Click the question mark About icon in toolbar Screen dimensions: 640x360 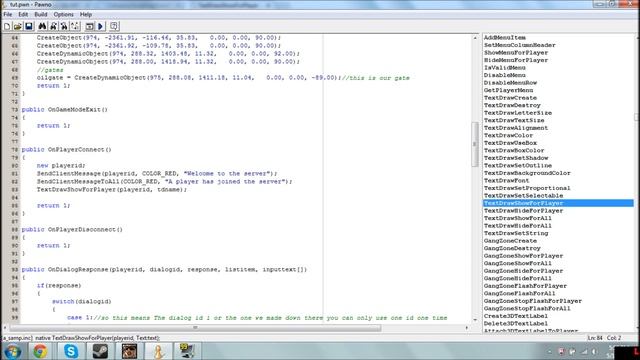coord(114,27)
